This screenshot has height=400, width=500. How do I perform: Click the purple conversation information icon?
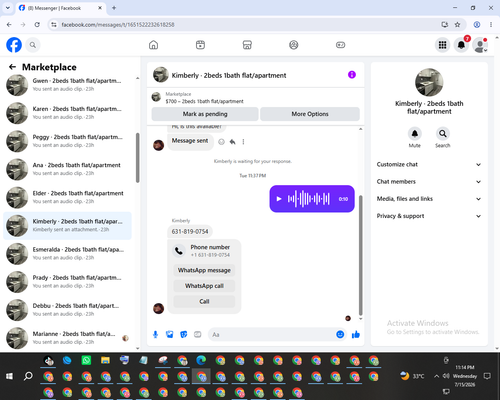point(352,75)
